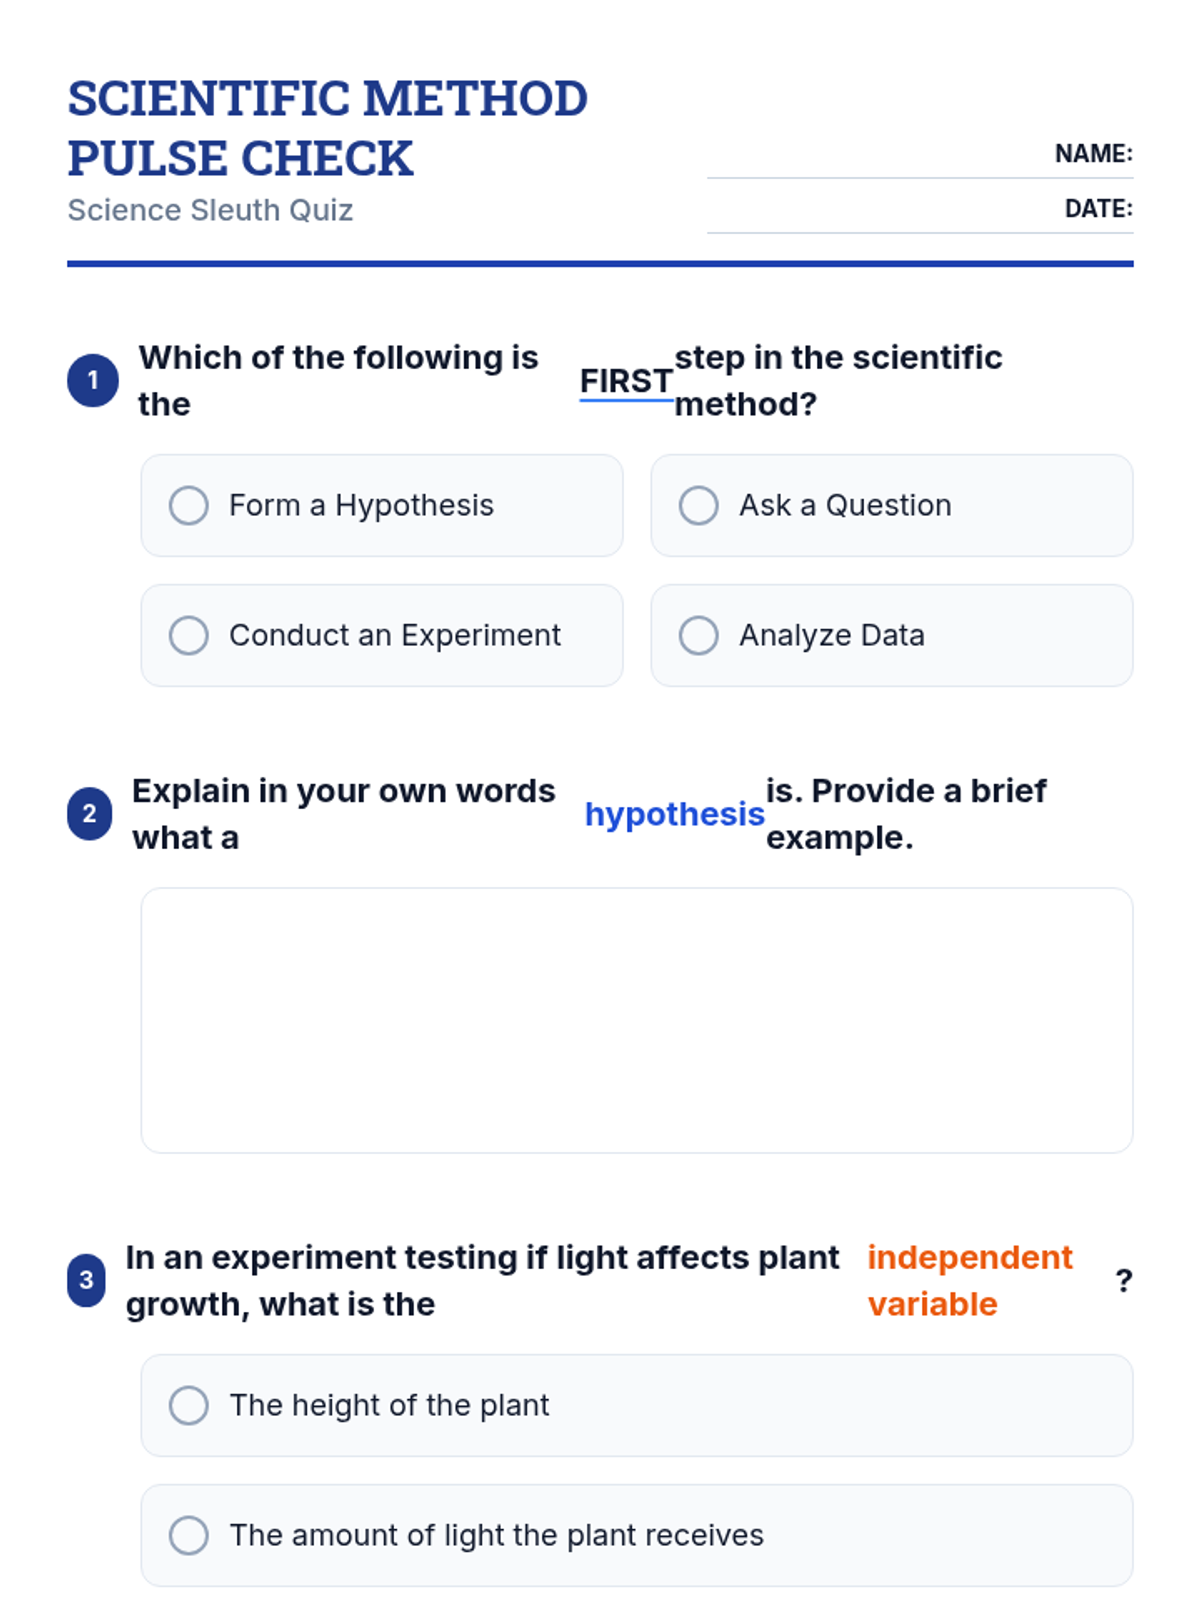Click the 'Scientific Method Pulse Check' title
This screenshot has width=1200, height=1600.
click(327, 128)
